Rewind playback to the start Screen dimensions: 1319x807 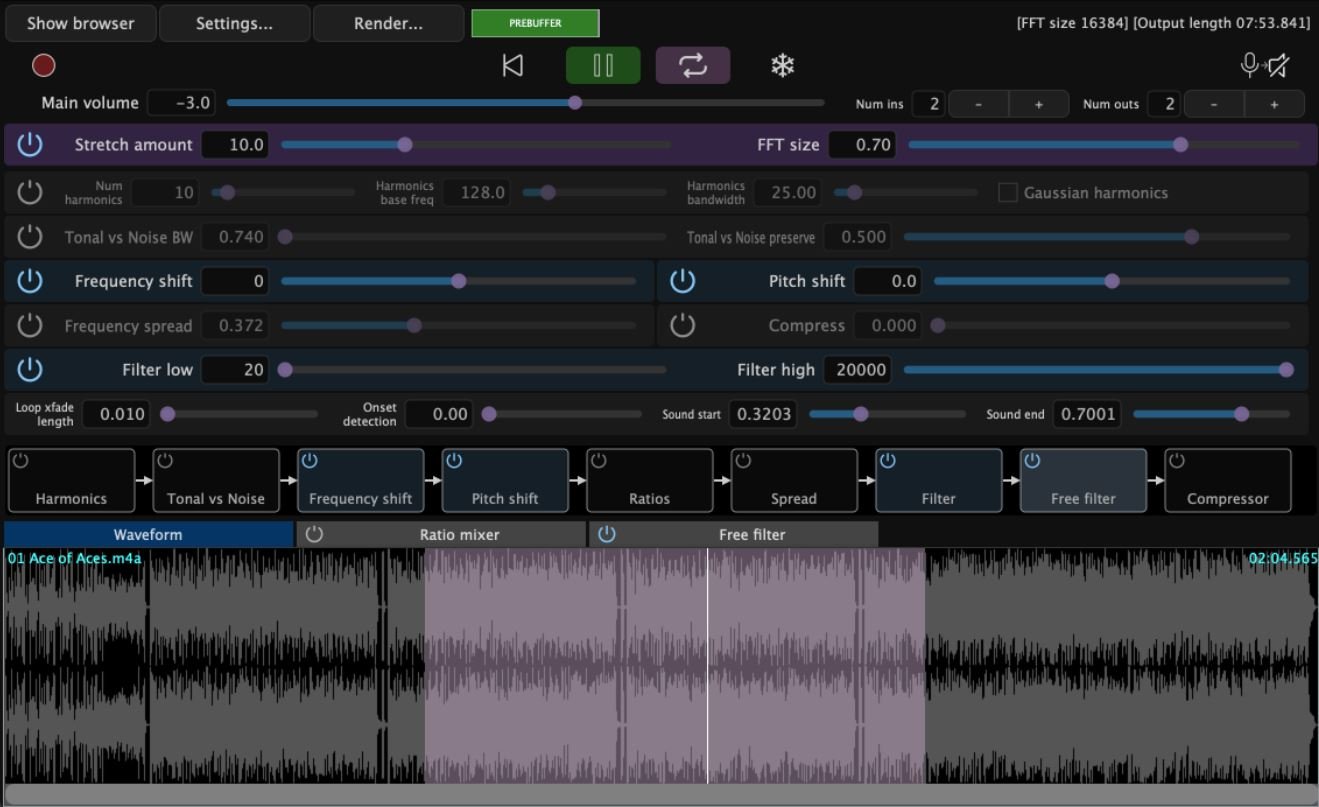click(x=512, y=66)
